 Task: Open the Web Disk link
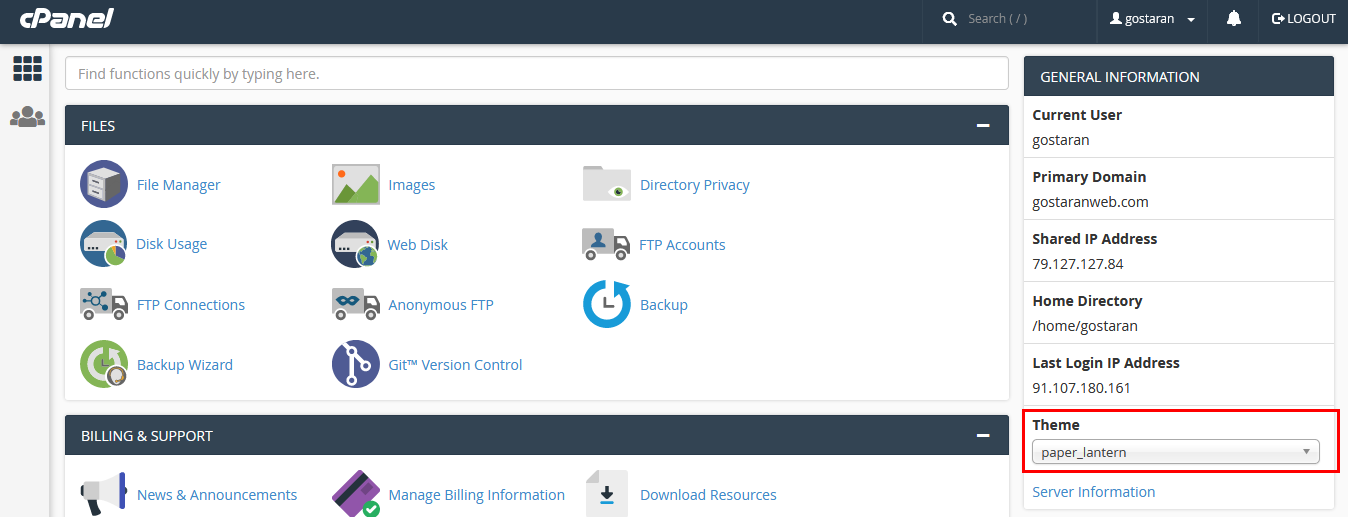click(418, 245)
